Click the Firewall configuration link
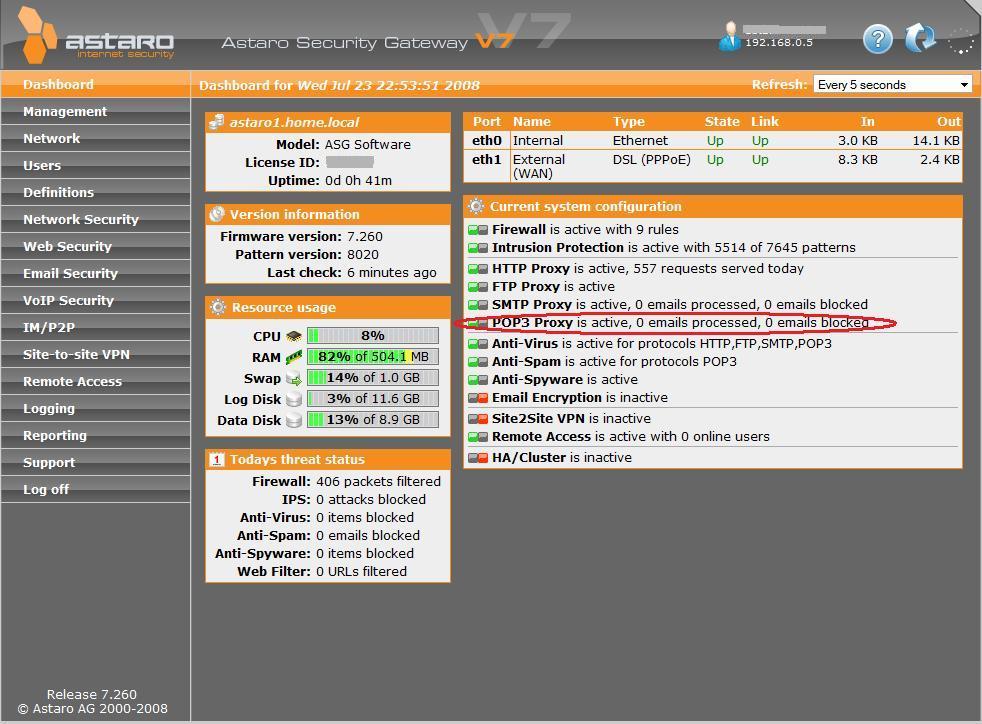The height and width of the screenshot is (724, 982). pyautogui.click(x=519, y=229)
